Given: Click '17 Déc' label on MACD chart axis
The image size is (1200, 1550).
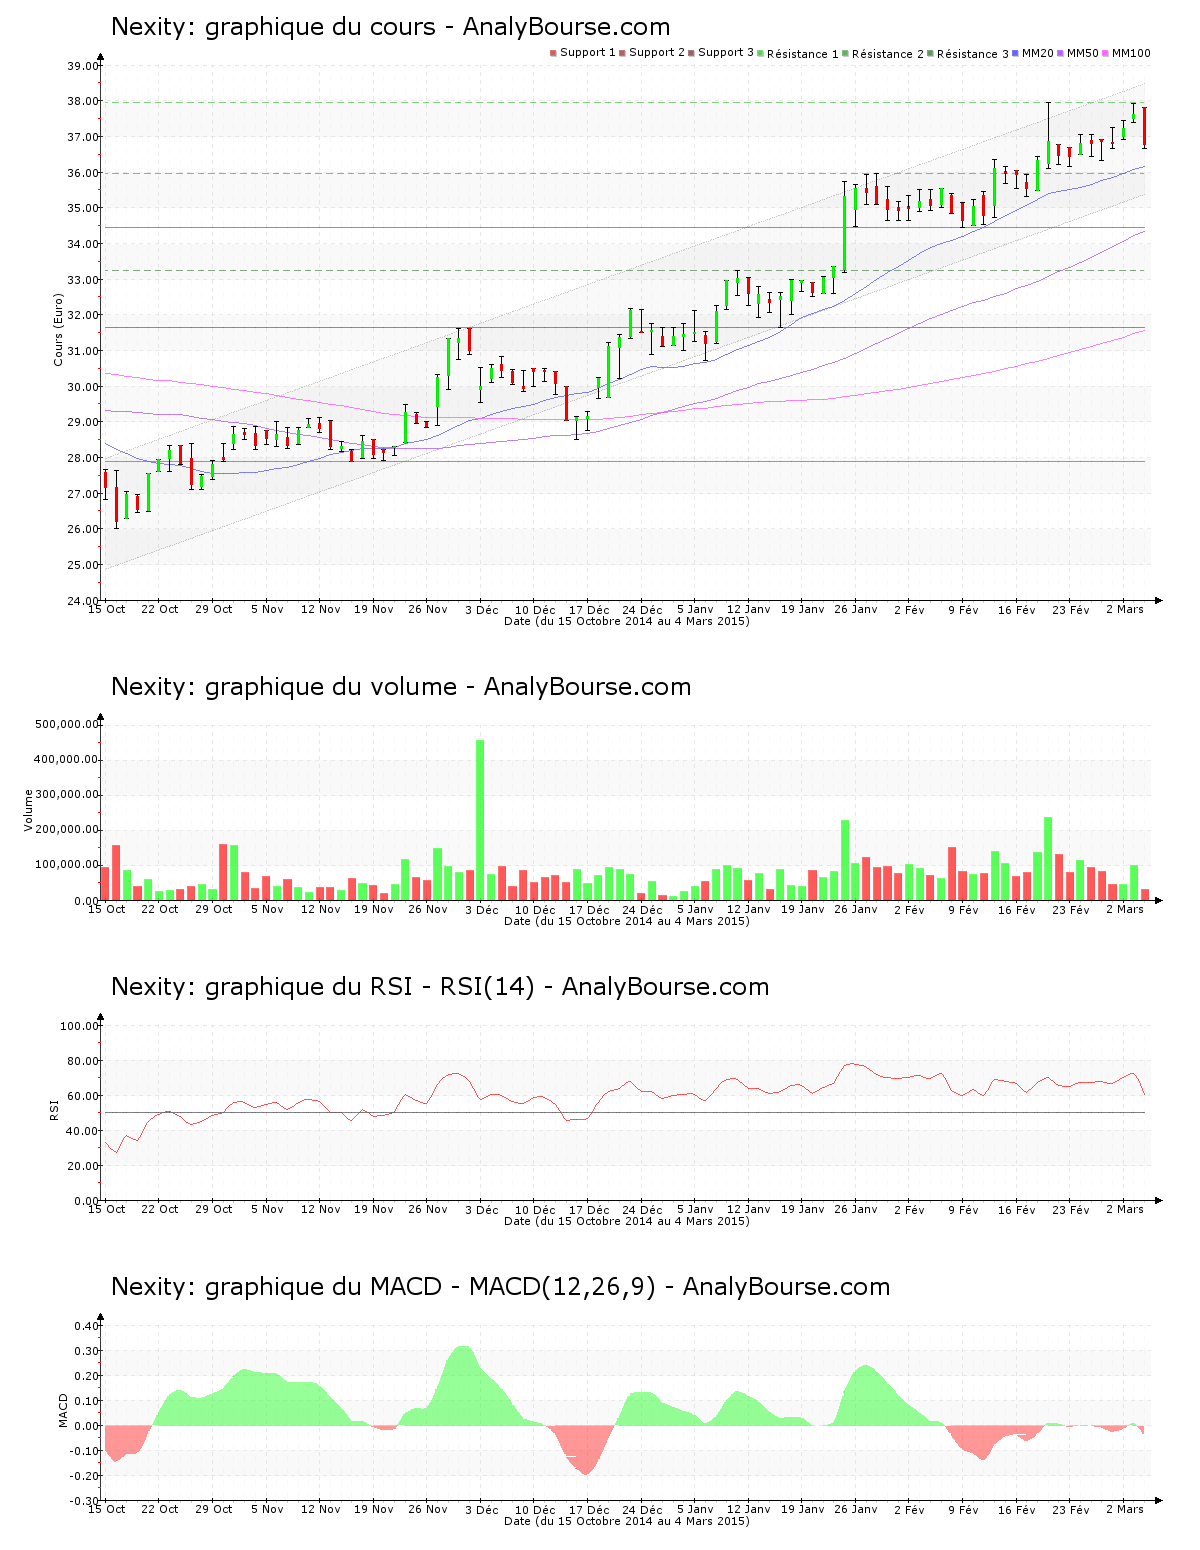Looking at the screenshot, I should coord(588,1509).
